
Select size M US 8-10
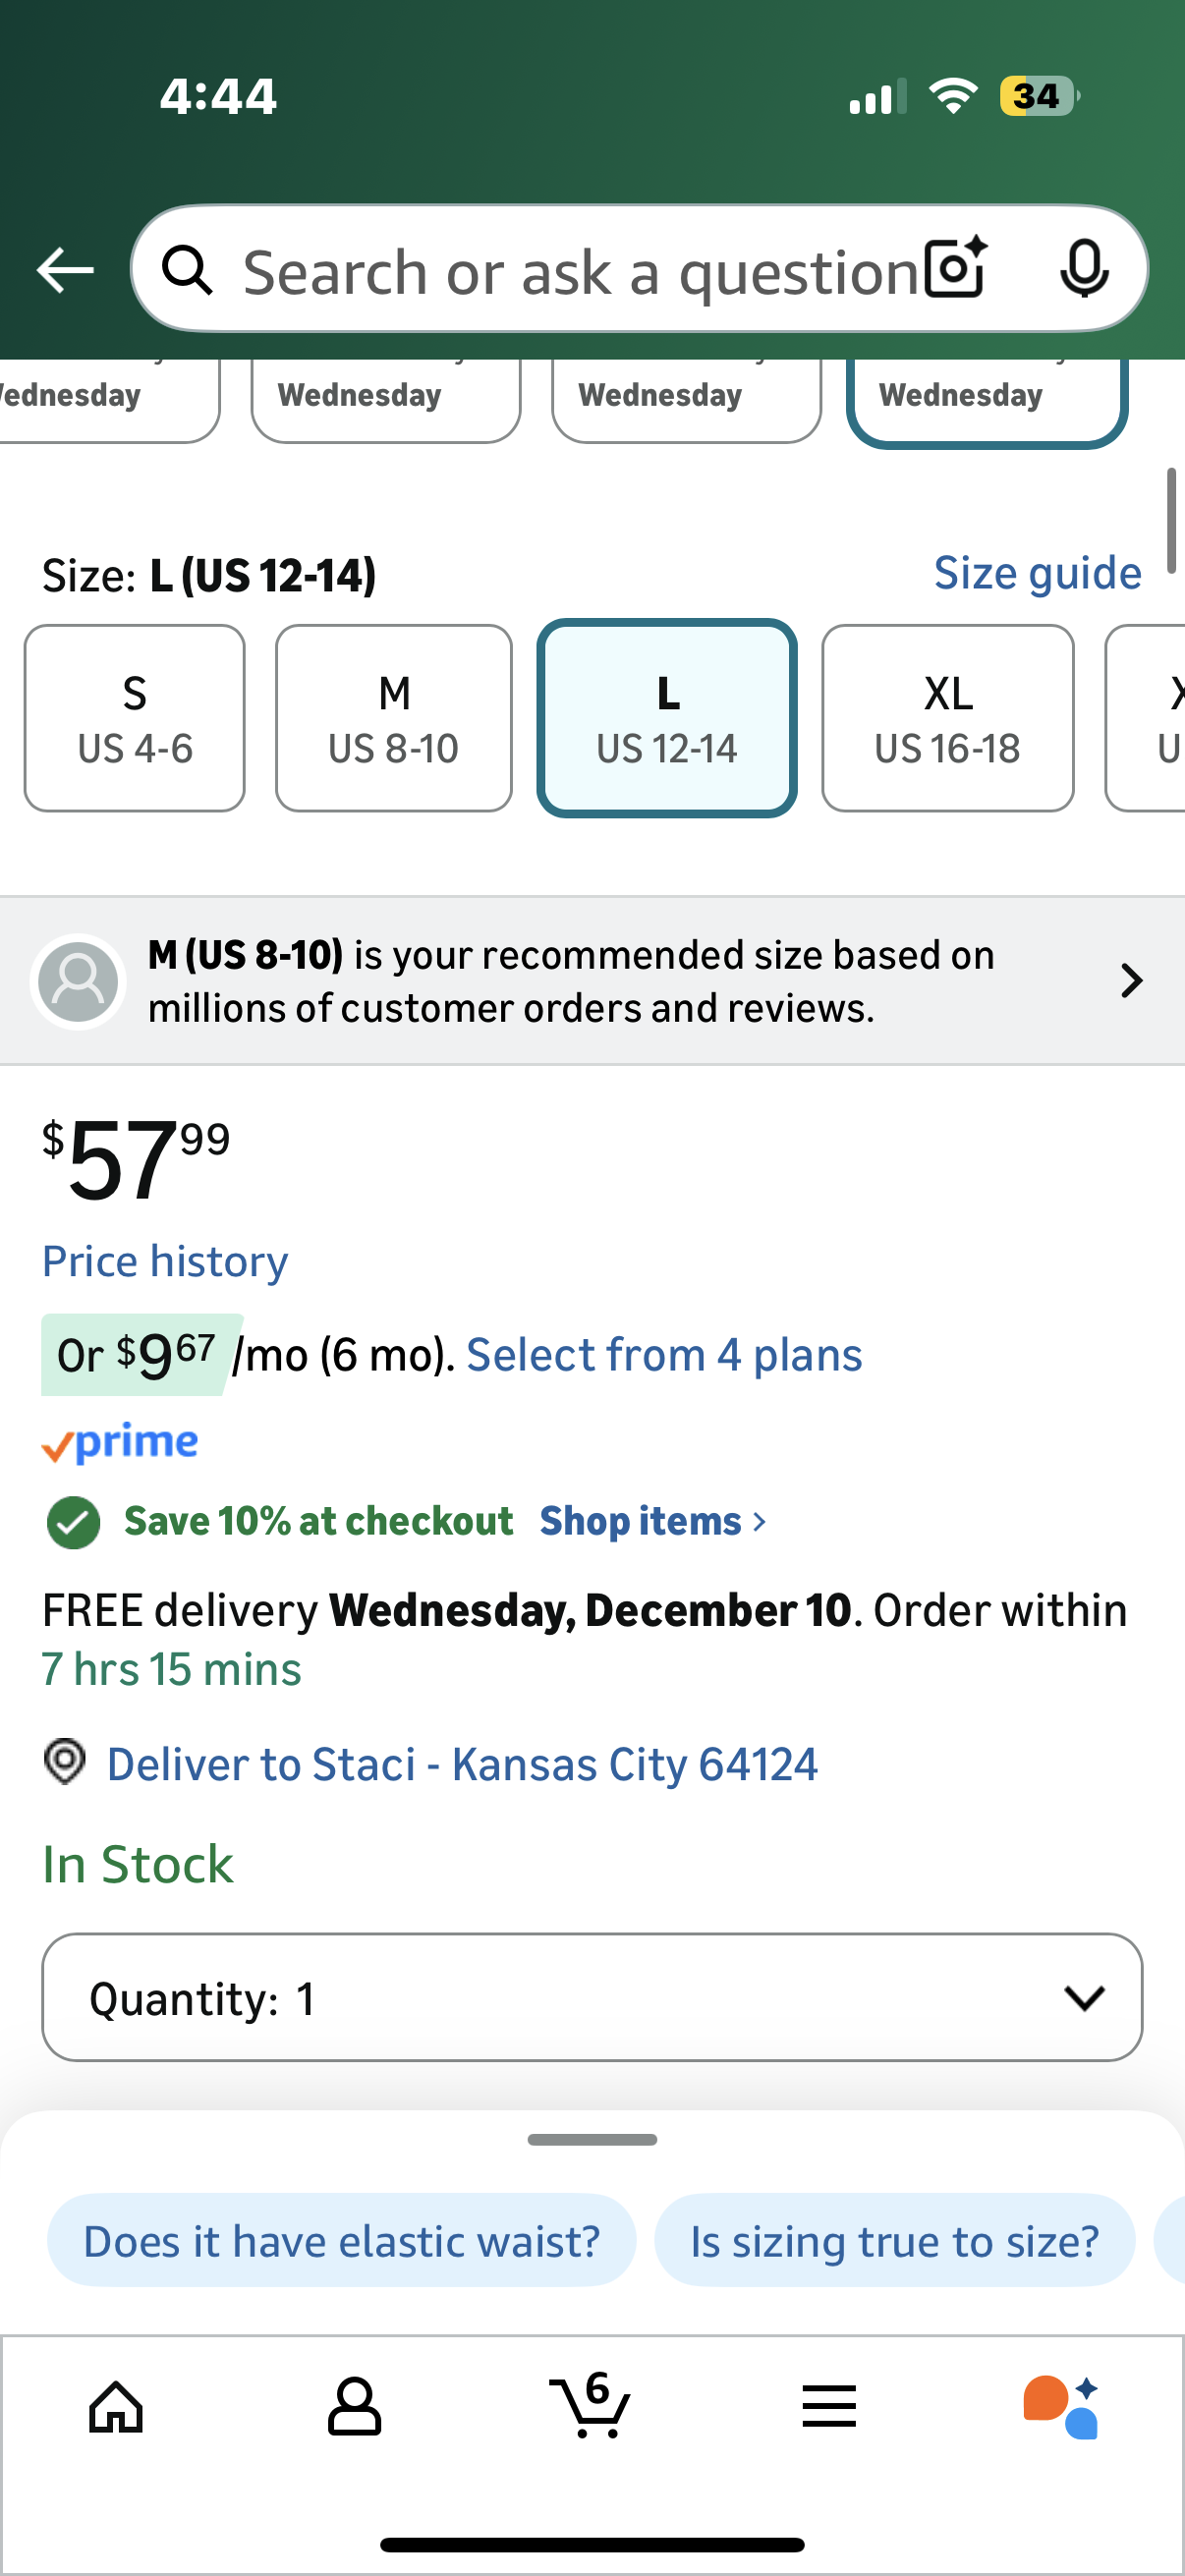tap(394, 719)
